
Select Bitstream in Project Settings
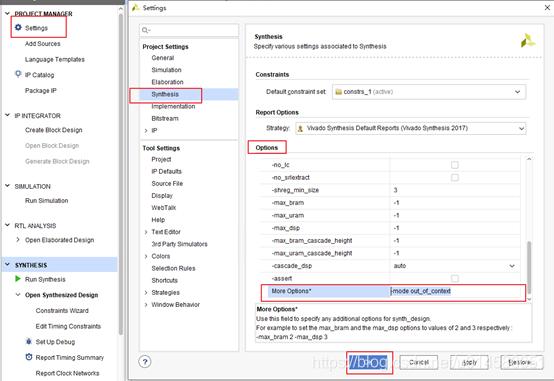pyautogui.click(x=165, y=118)
